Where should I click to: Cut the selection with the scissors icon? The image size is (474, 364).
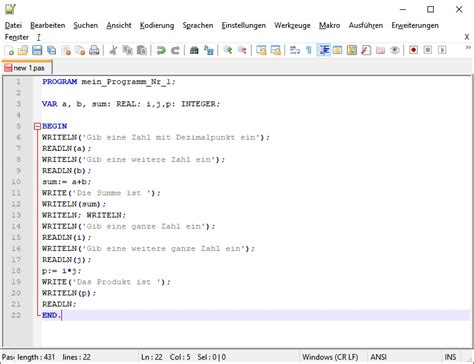[x=113, y=50]
